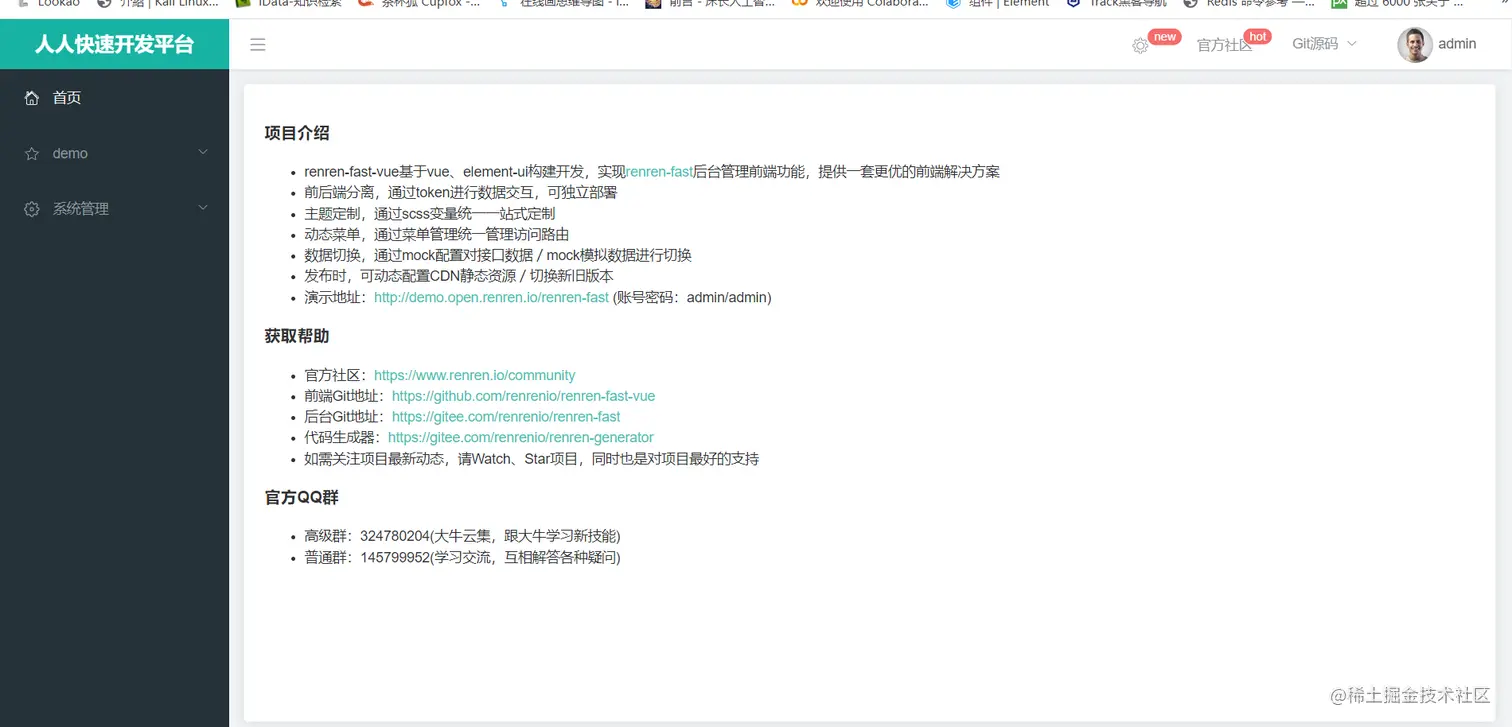Open the Git源码 dropdown
The width and height of the screenshot is (1512, 727).
1322,44
